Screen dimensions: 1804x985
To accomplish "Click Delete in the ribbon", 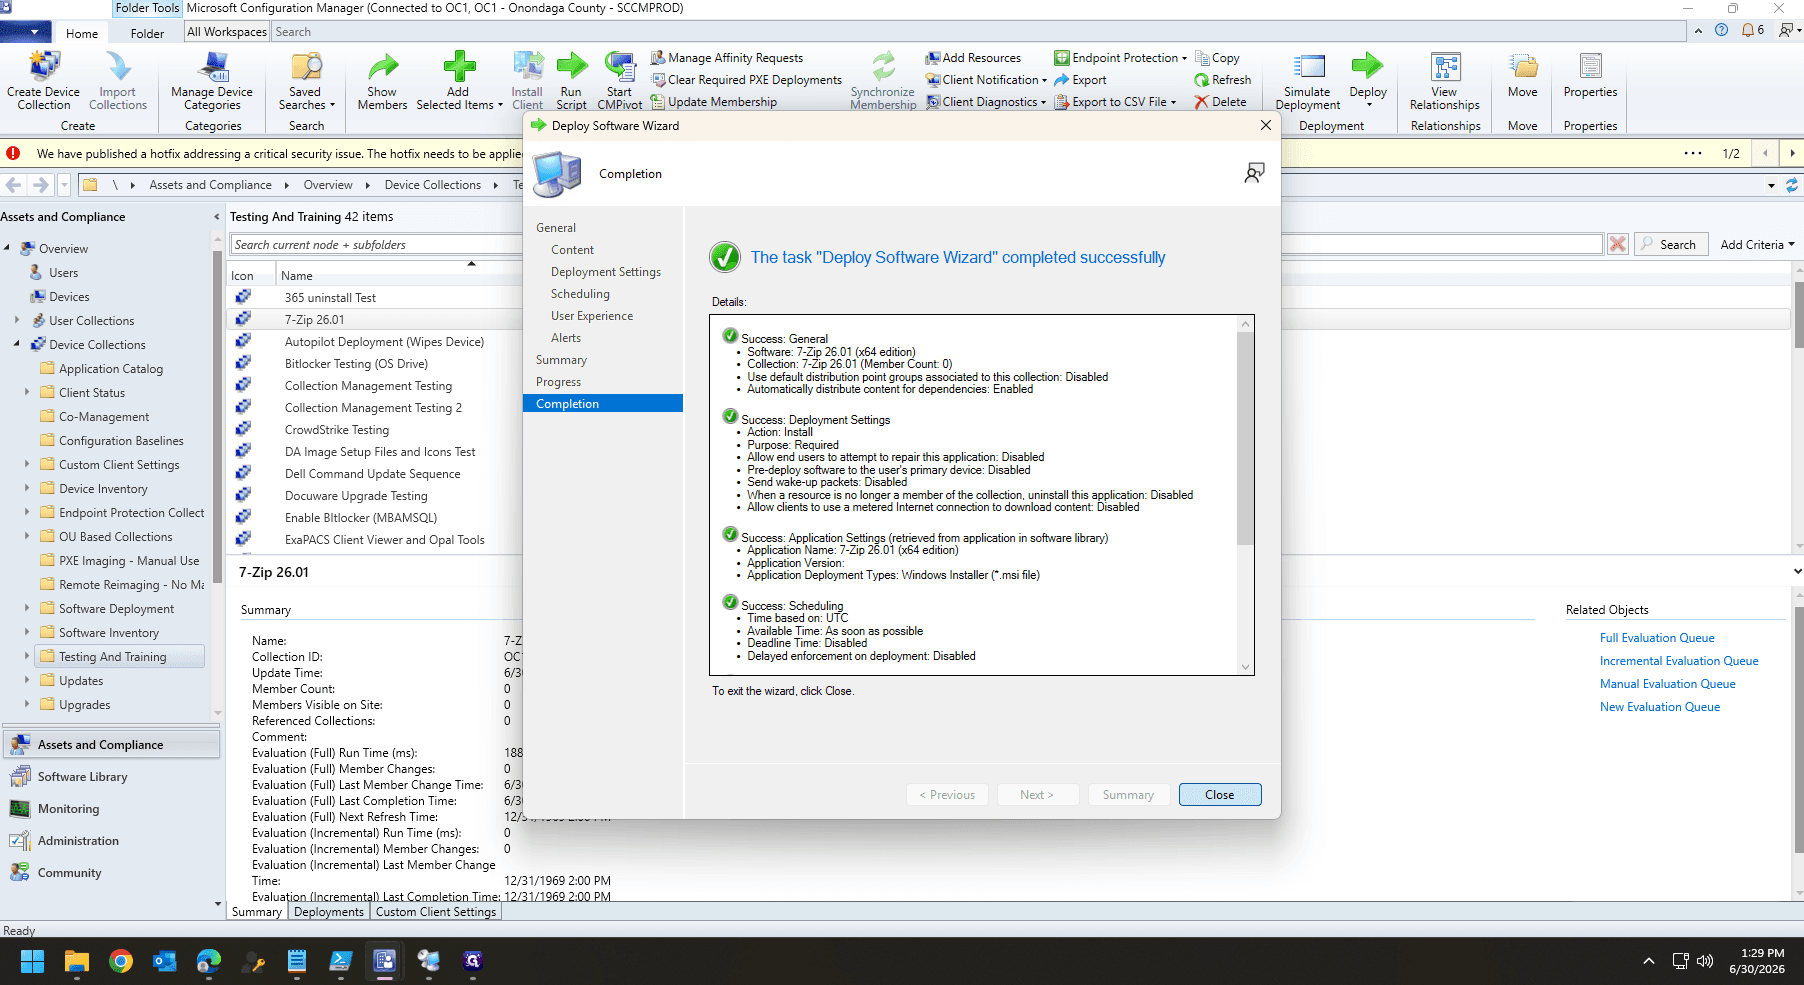I will tap(1221, 102).
